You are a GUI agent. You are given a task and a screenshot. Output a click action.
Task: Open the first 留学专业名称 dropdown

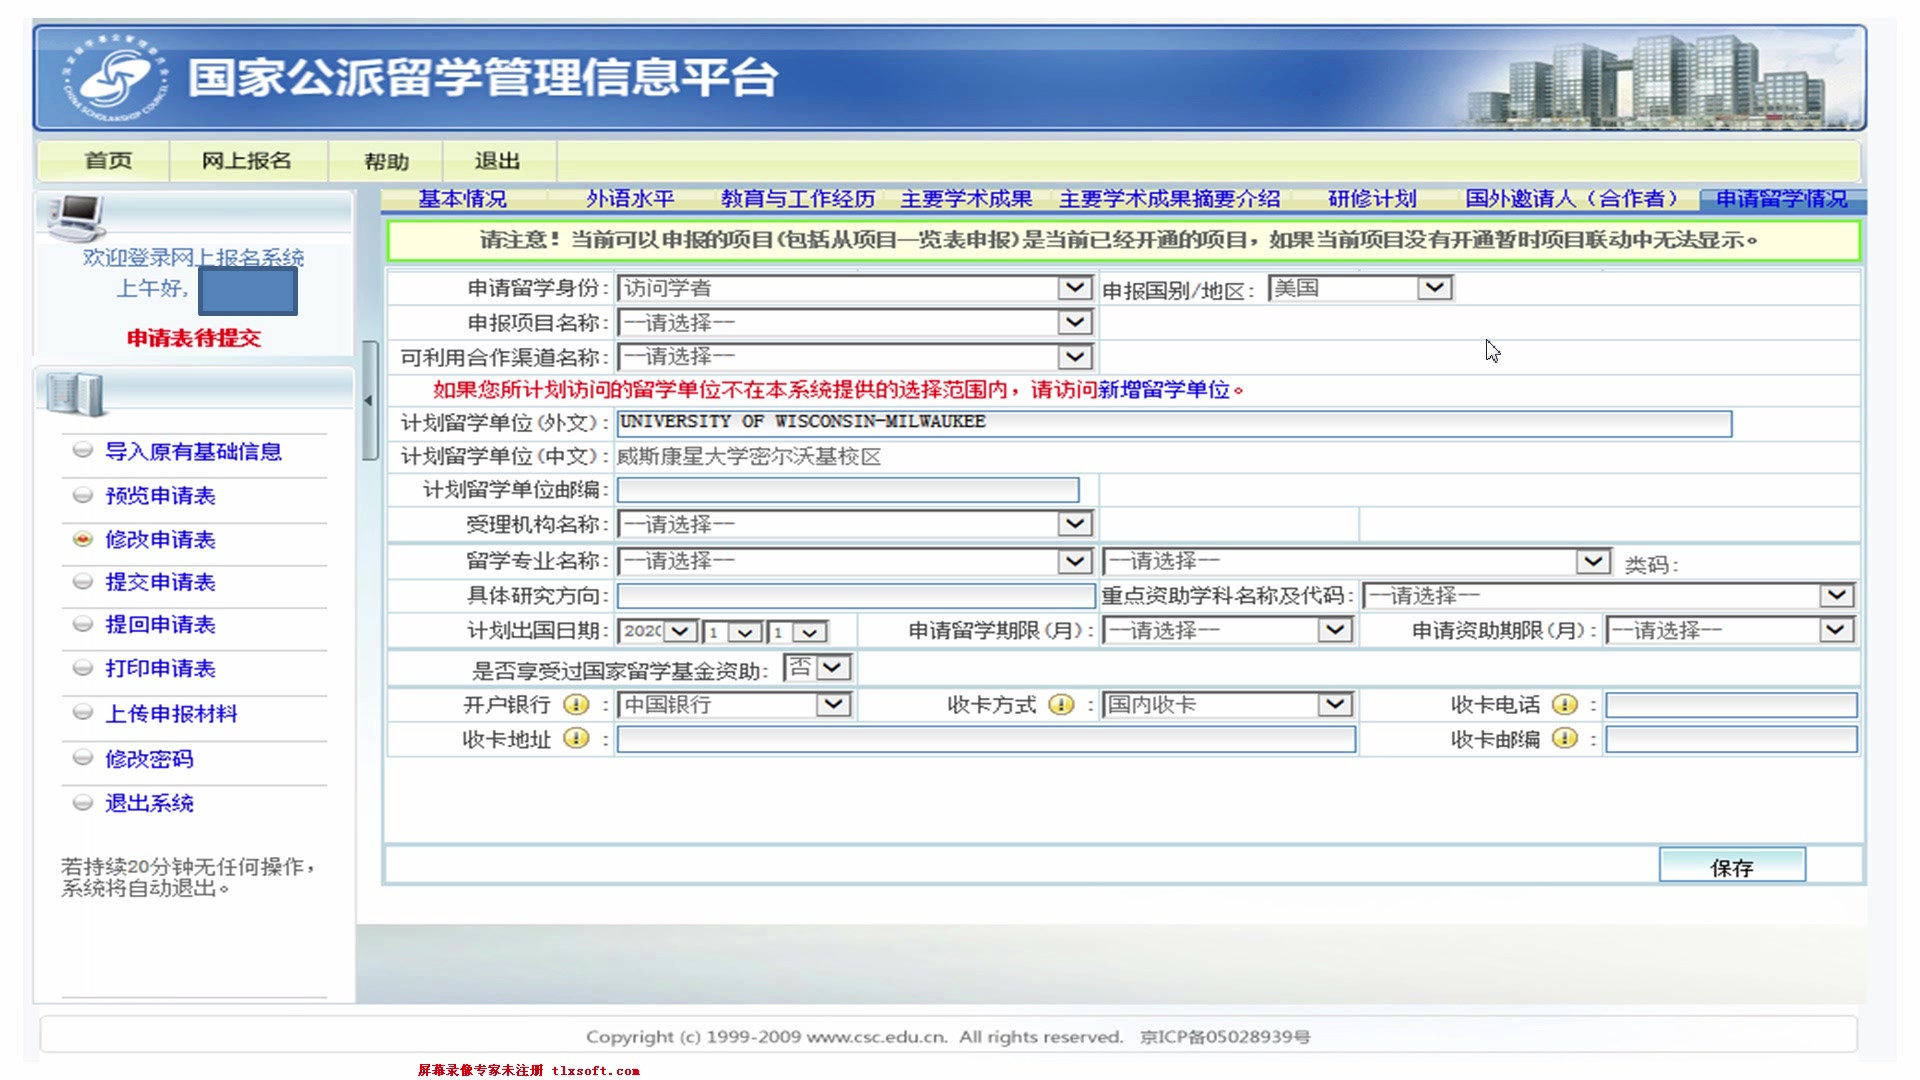point(855,561)
